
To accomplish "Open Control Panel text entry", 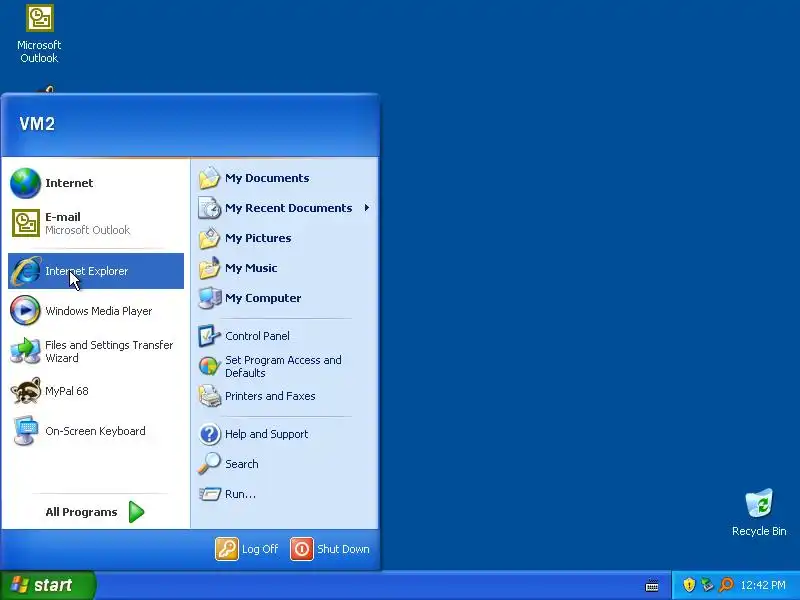I will tap(257, 336).
